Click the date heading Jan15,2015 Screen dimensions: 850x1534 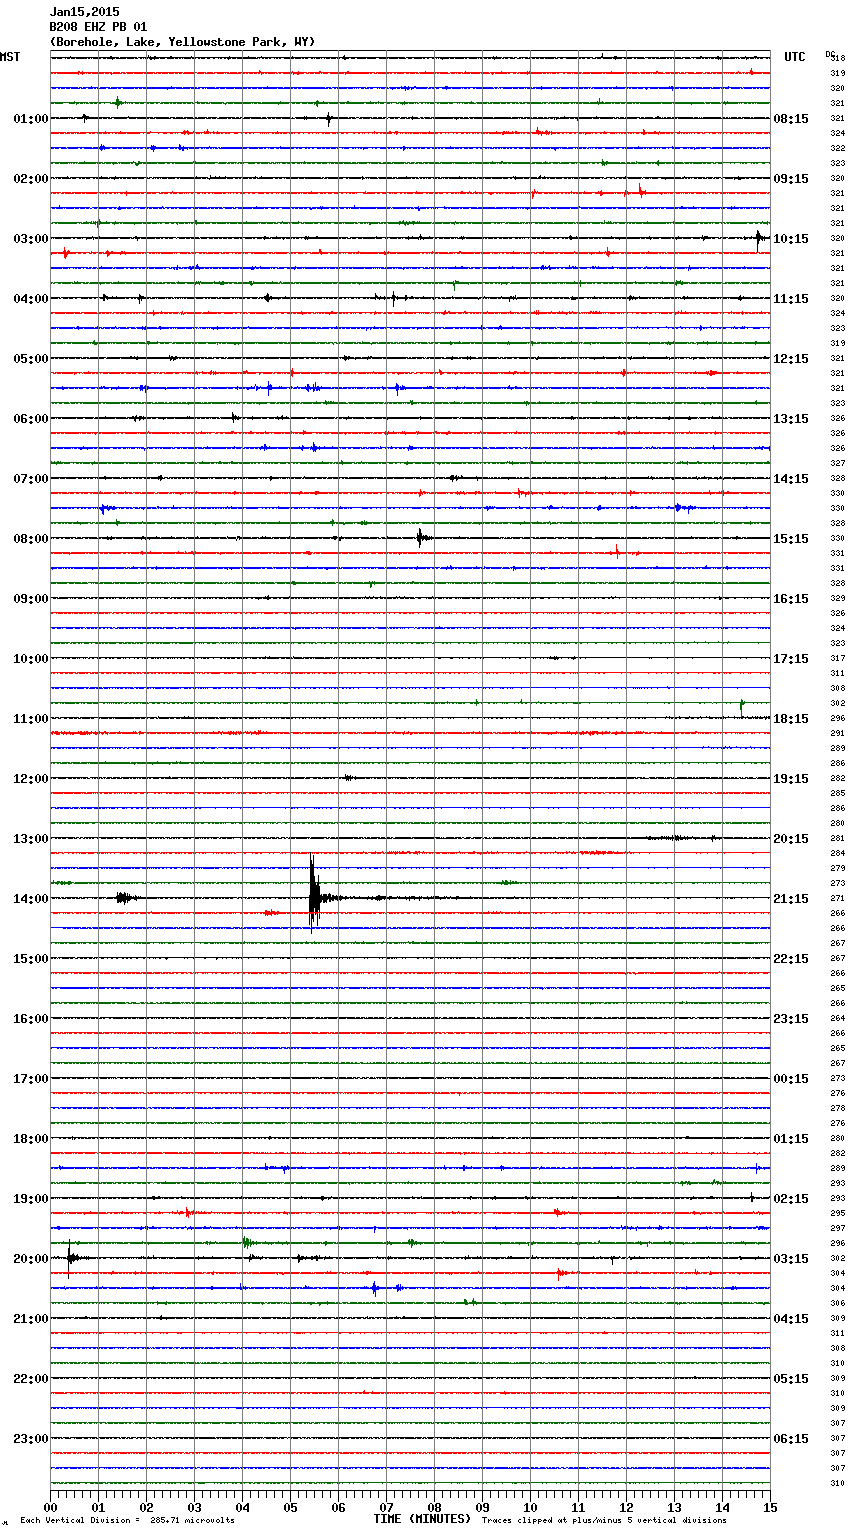click(84, 12)
